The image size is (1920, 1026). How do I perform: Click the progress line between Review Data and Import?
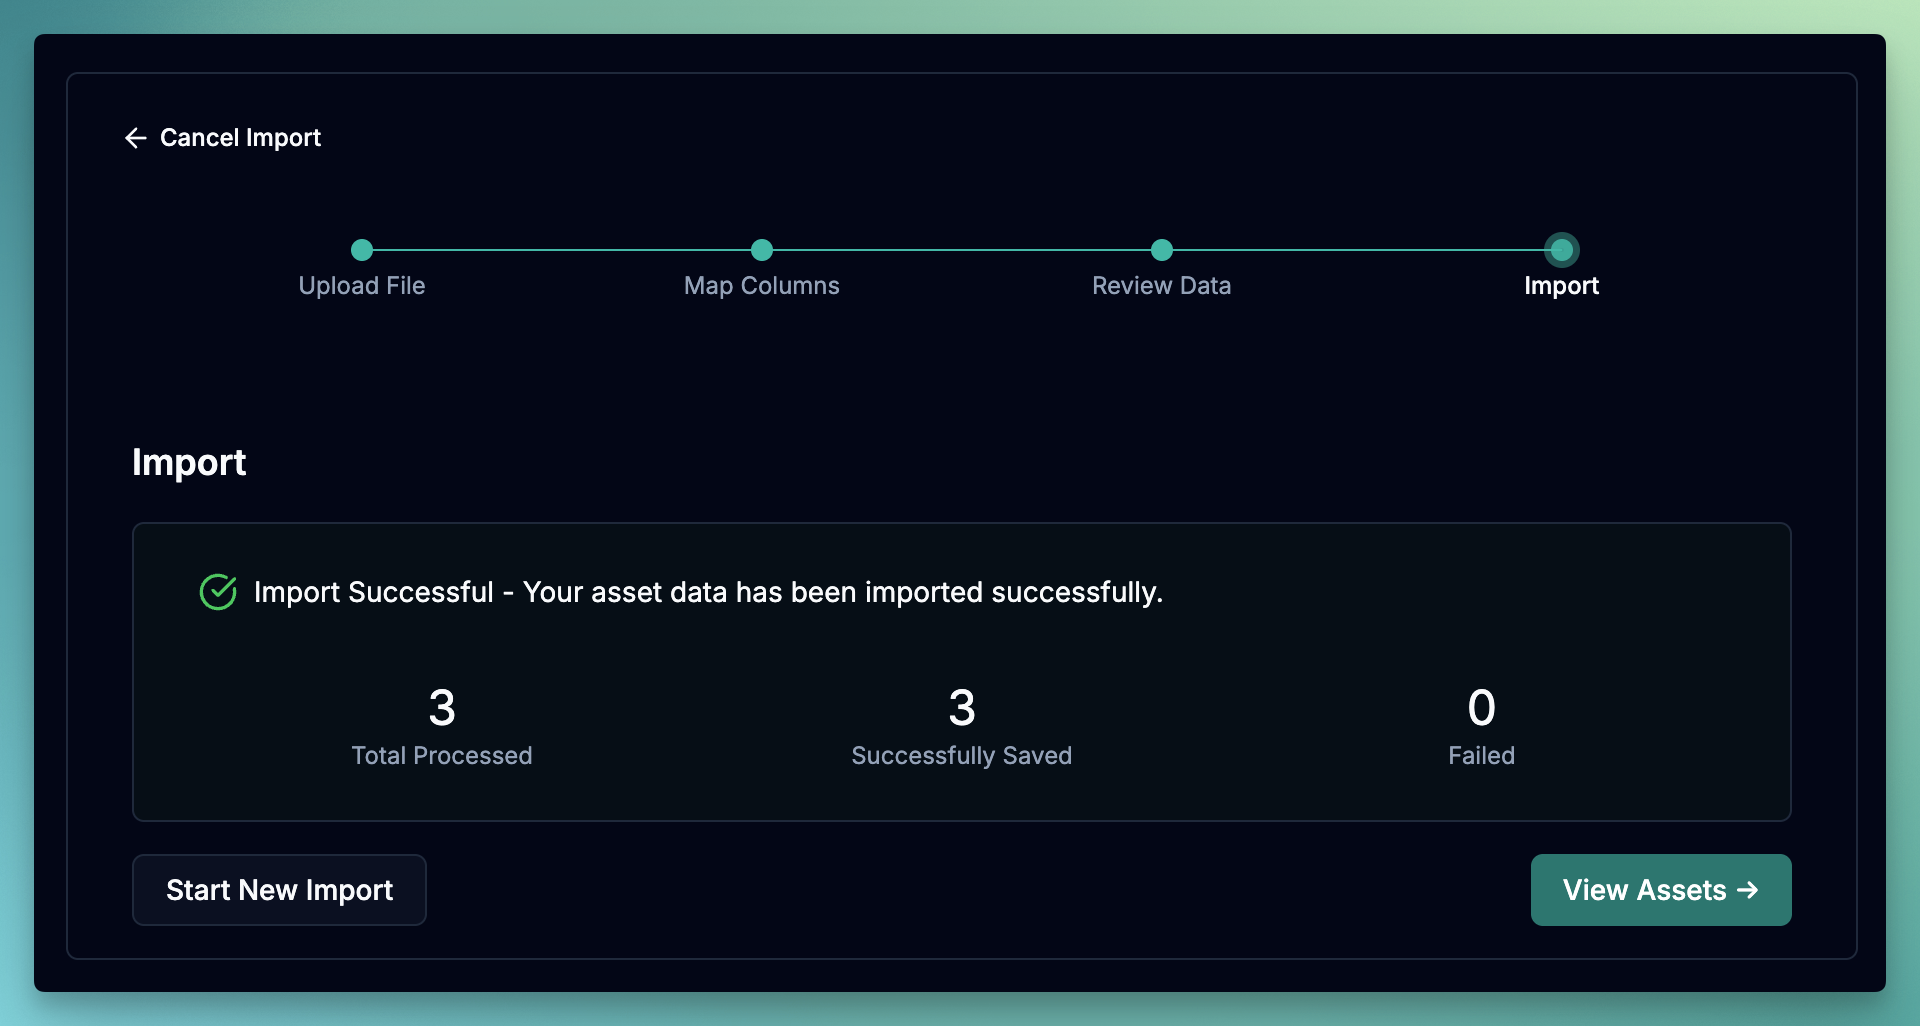coord(1360,250)
